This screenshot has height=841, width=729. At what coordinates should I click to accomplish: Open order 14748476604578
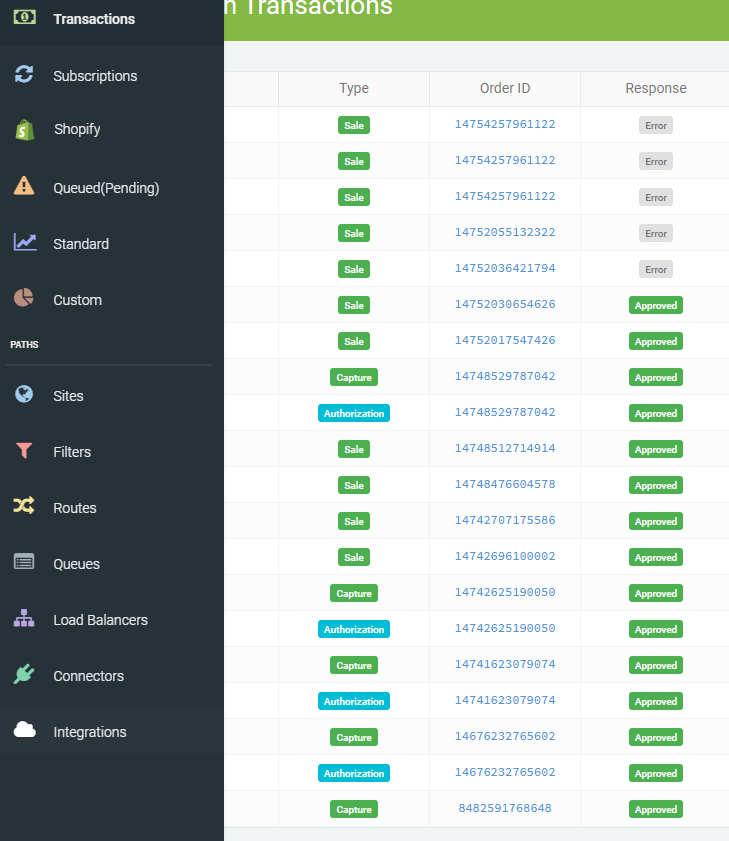(505, 484)
